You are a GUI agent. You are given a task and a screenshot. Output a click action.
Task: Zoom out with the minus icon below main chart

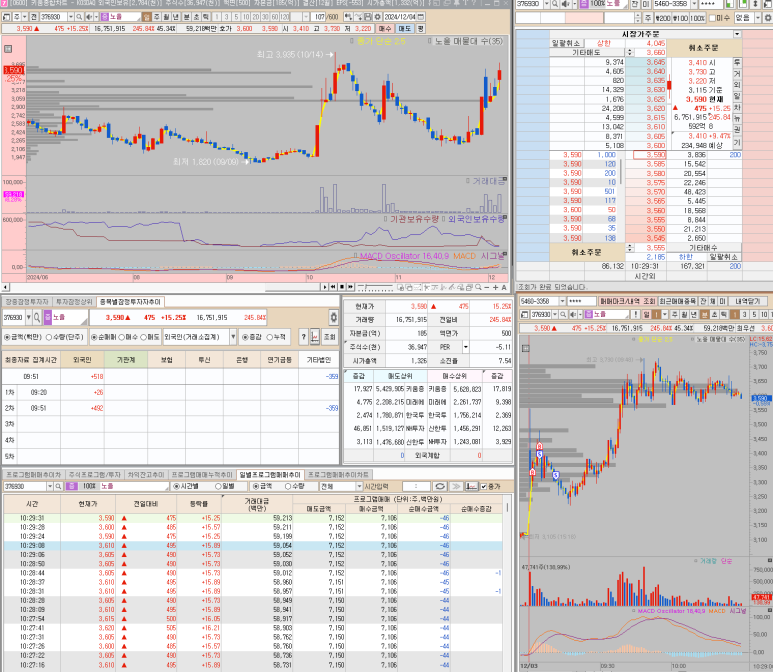pyautogui.click(x=487, y=287)
